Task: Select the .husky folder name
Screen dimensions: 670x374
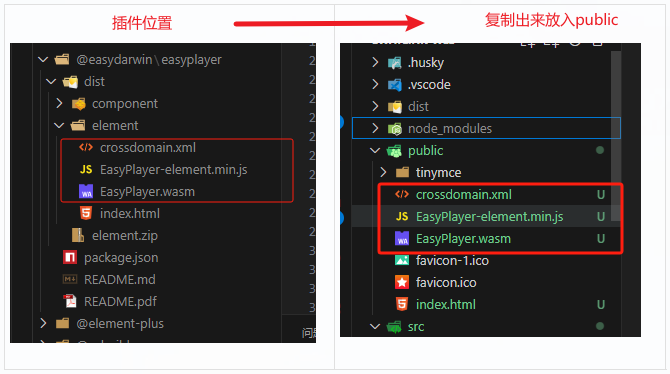Action: (x=426, y=63)
